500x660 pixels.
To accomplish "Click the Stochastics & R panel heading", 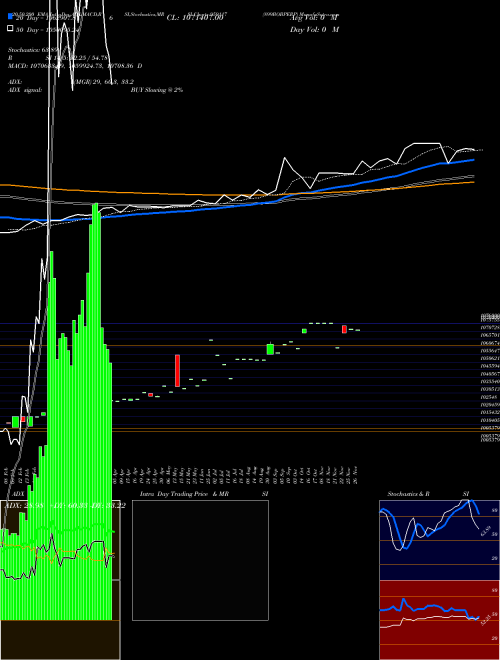I will [409, 494].
